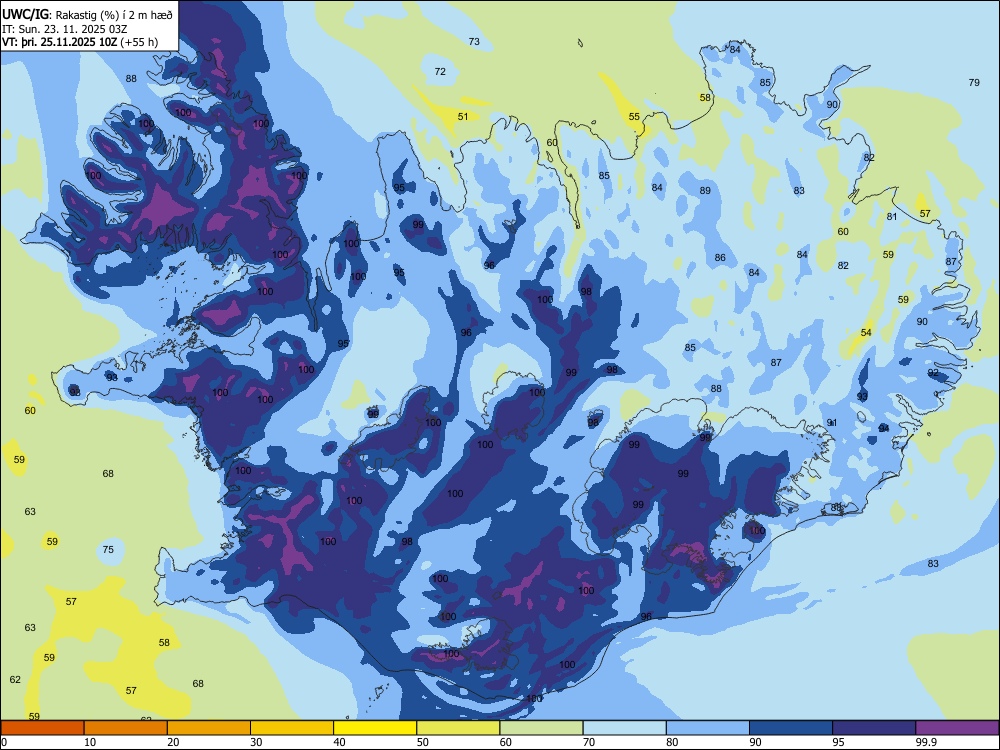Click the '99.9' legend tick label
Viewport: 1000px width, 750px height.
pyautogui.click(x=925, y=742)
